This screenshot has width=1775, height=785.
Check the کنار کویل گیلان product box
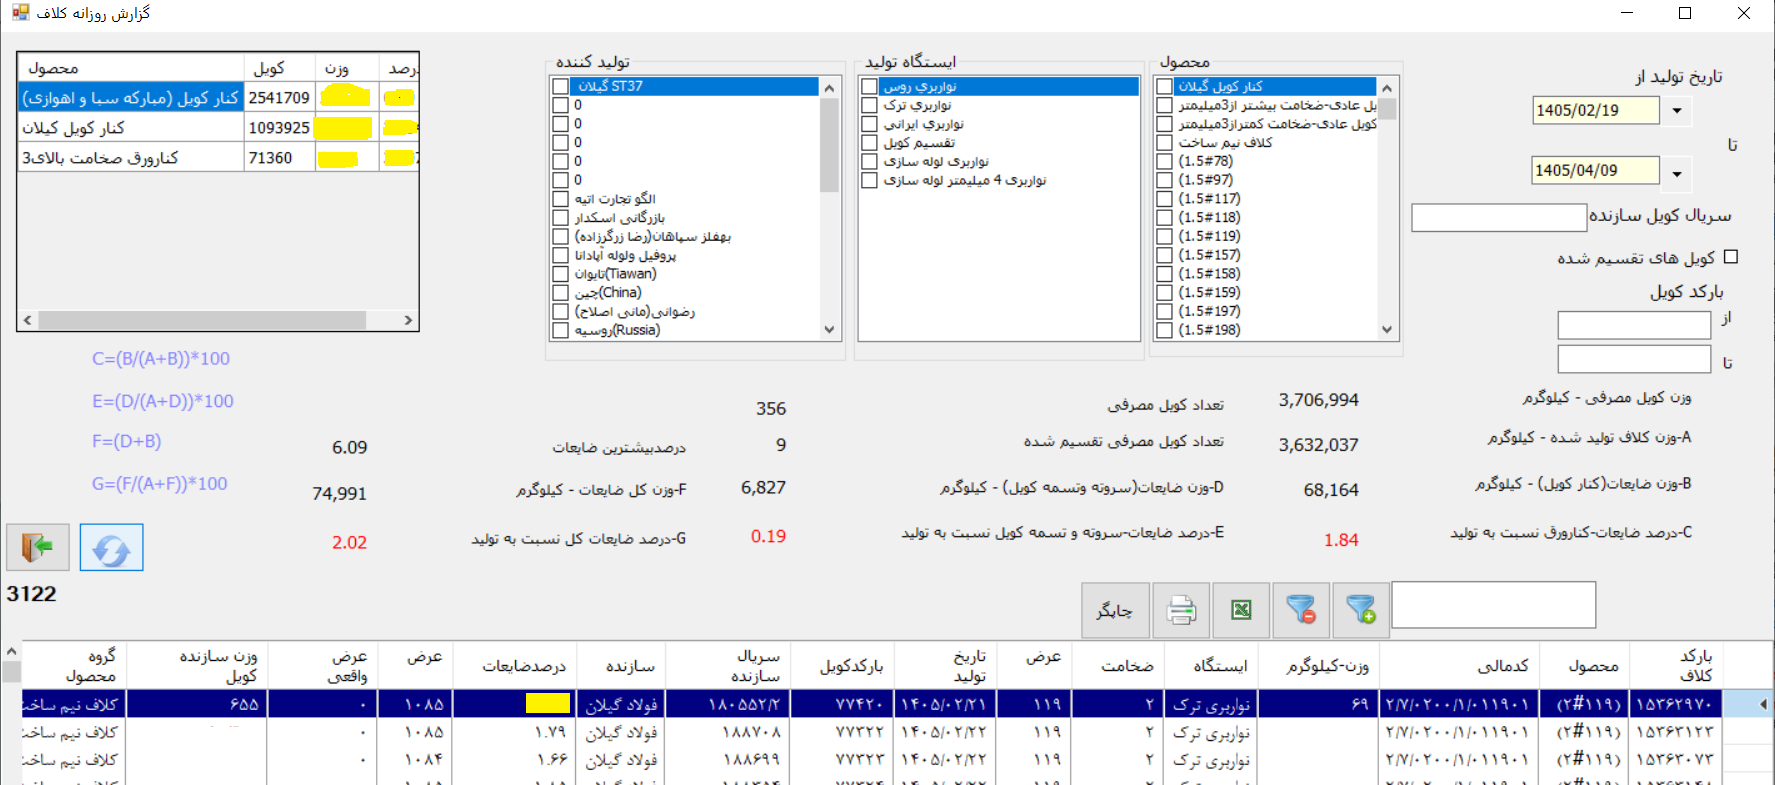[x=1164, y=86]
